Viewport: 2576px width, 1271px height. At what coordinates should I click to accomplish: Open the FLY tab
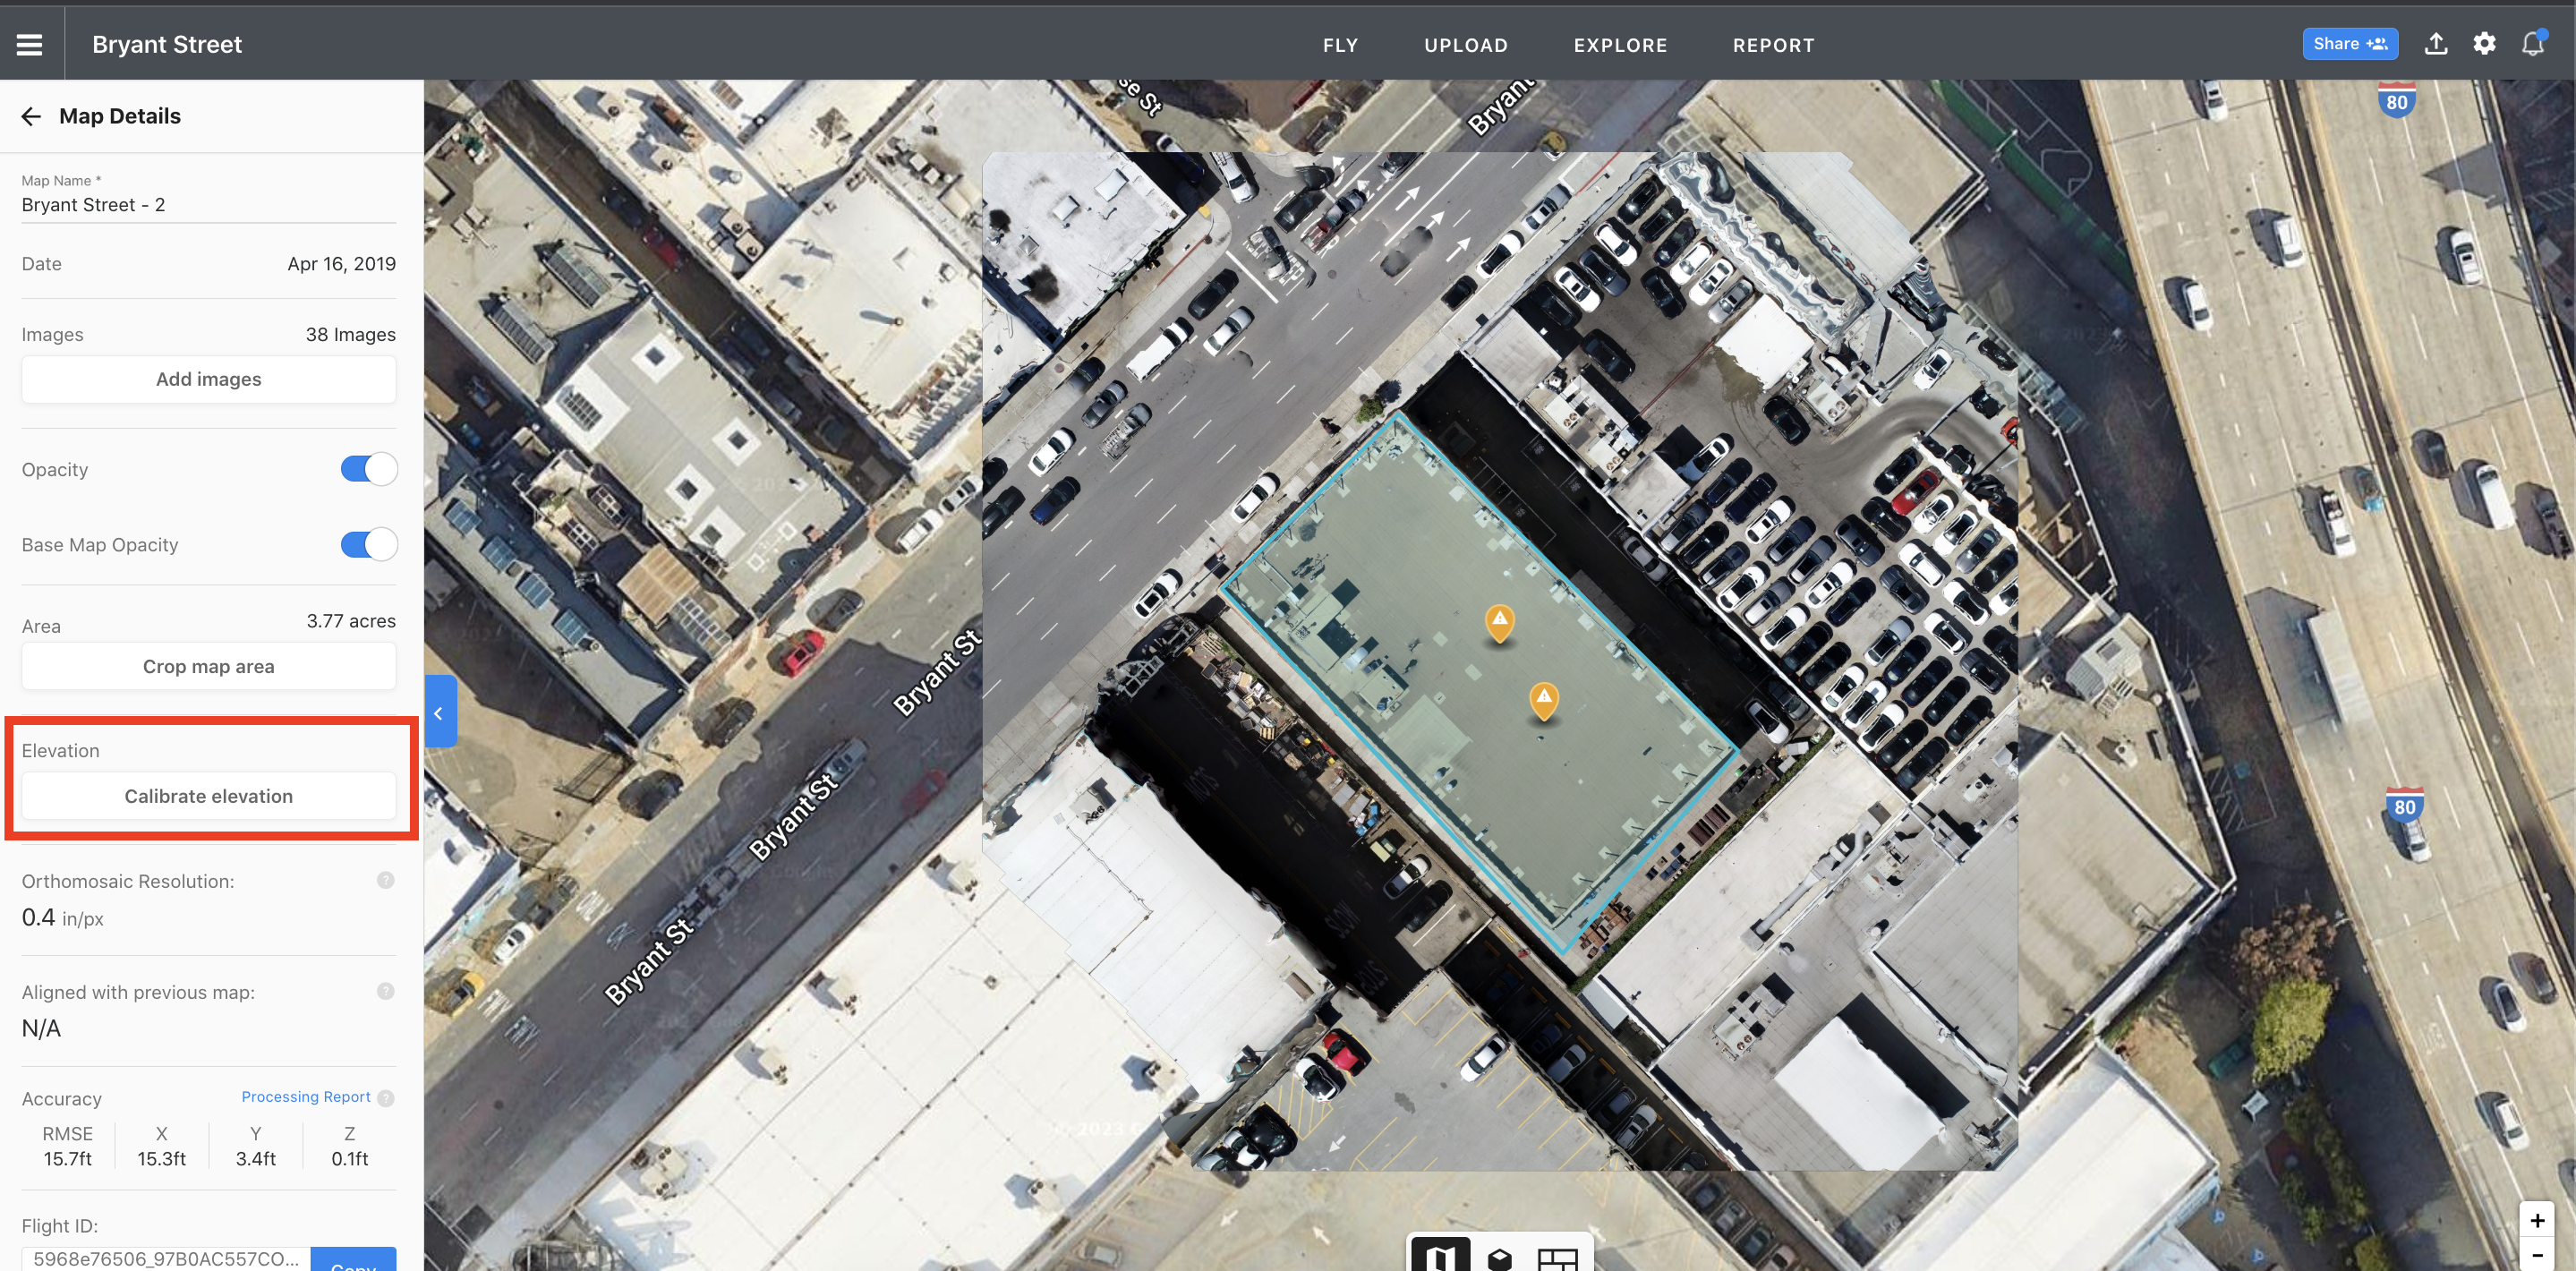tap(1340, 45)
